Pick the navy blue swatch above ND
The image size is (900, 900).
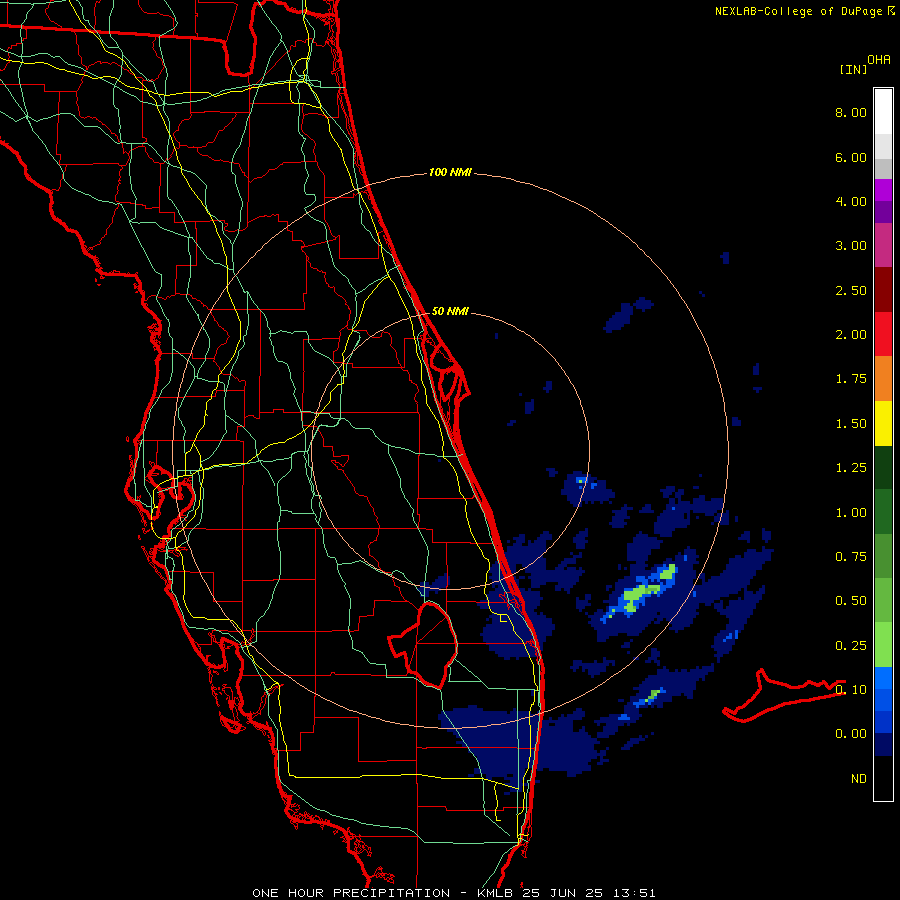(x=883, y=745)
